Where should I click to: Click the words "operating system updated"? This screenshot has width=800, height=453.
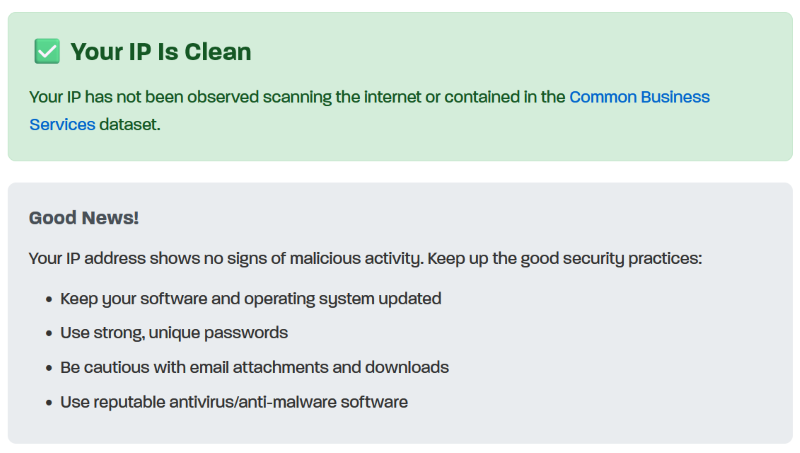[348, 298]
